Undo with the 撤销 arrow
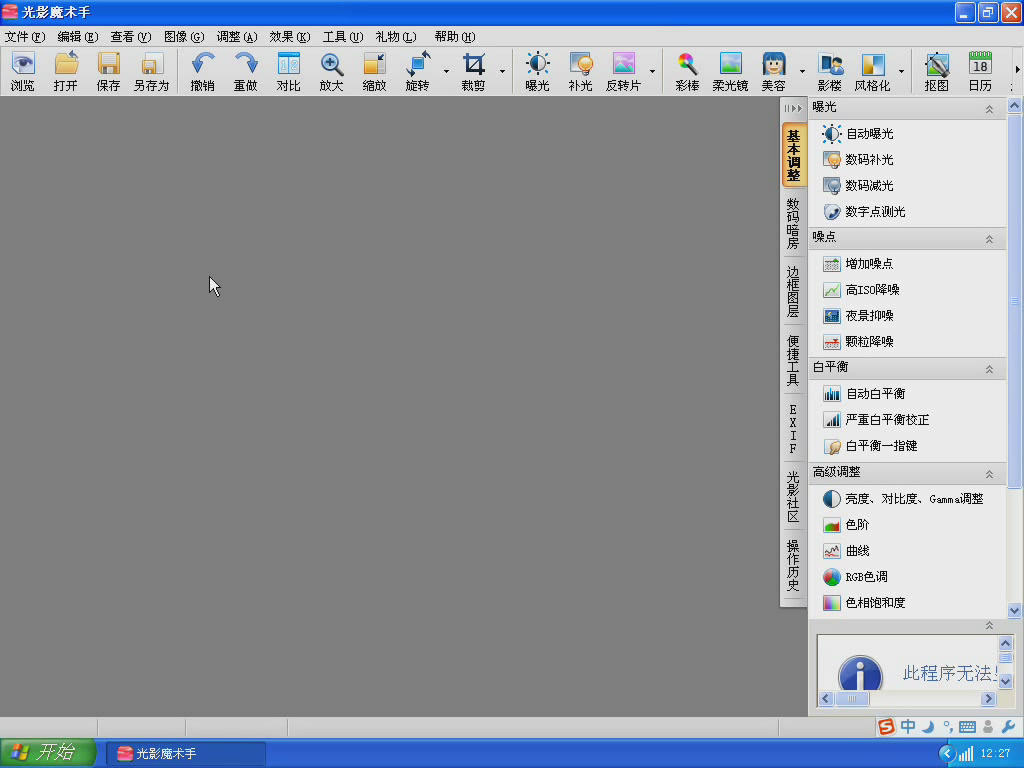 202,71
